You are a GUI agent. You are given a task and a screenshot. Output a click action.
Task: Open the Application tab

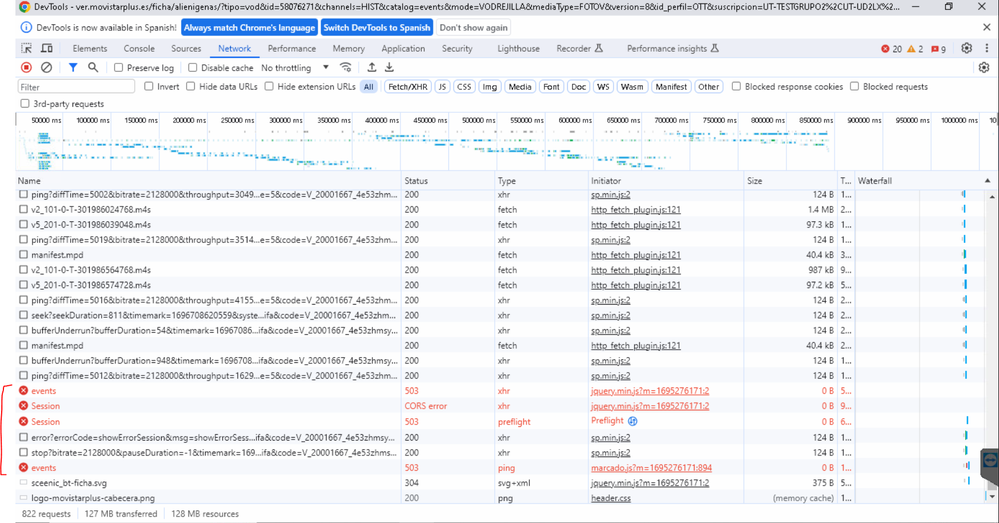pyautogui.click(x=403, y=48)
